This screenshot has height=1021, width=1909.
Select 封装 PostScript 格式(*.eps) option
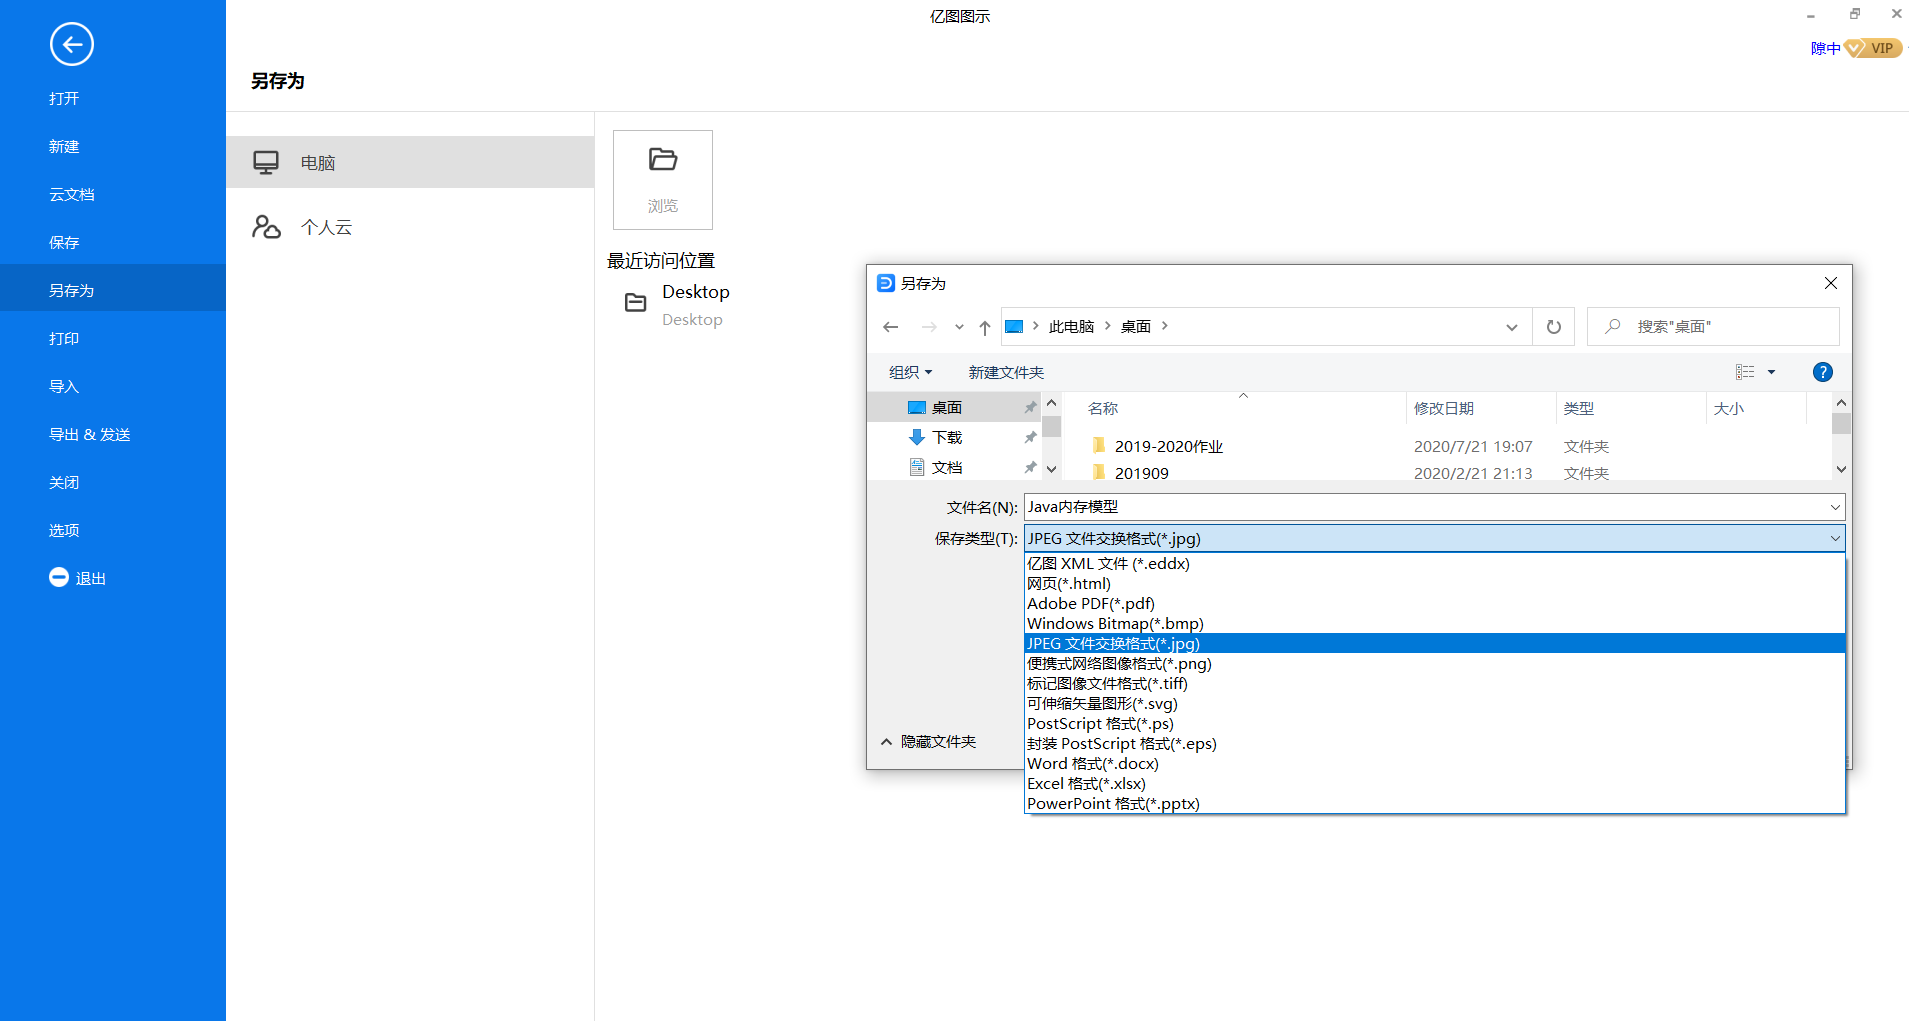(1435, 743)
